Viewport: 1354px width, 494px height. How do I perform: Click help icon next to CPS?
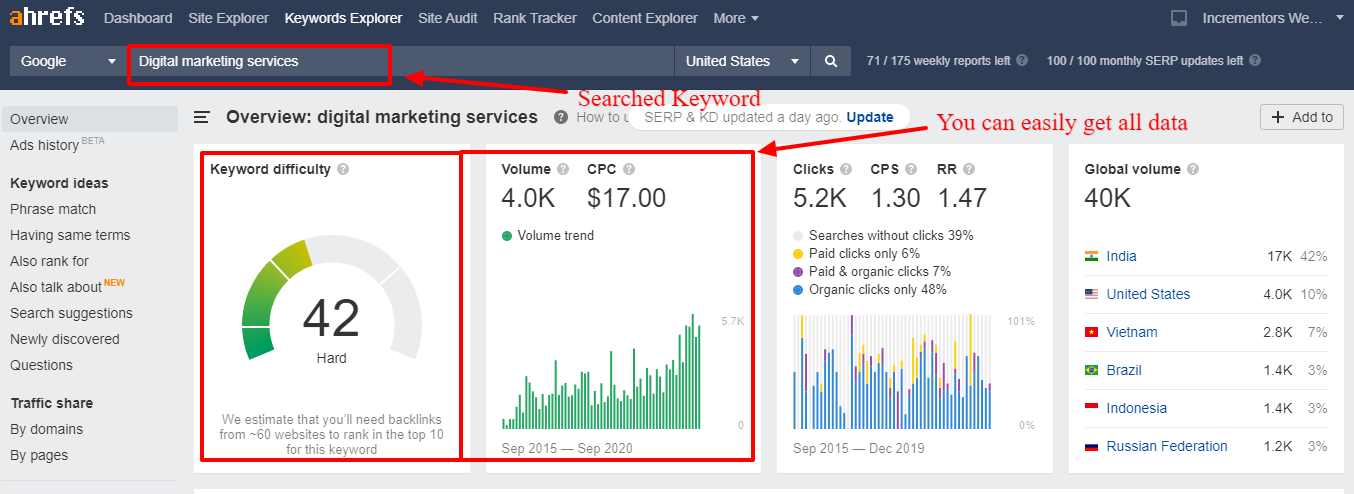tap(913, 169)
